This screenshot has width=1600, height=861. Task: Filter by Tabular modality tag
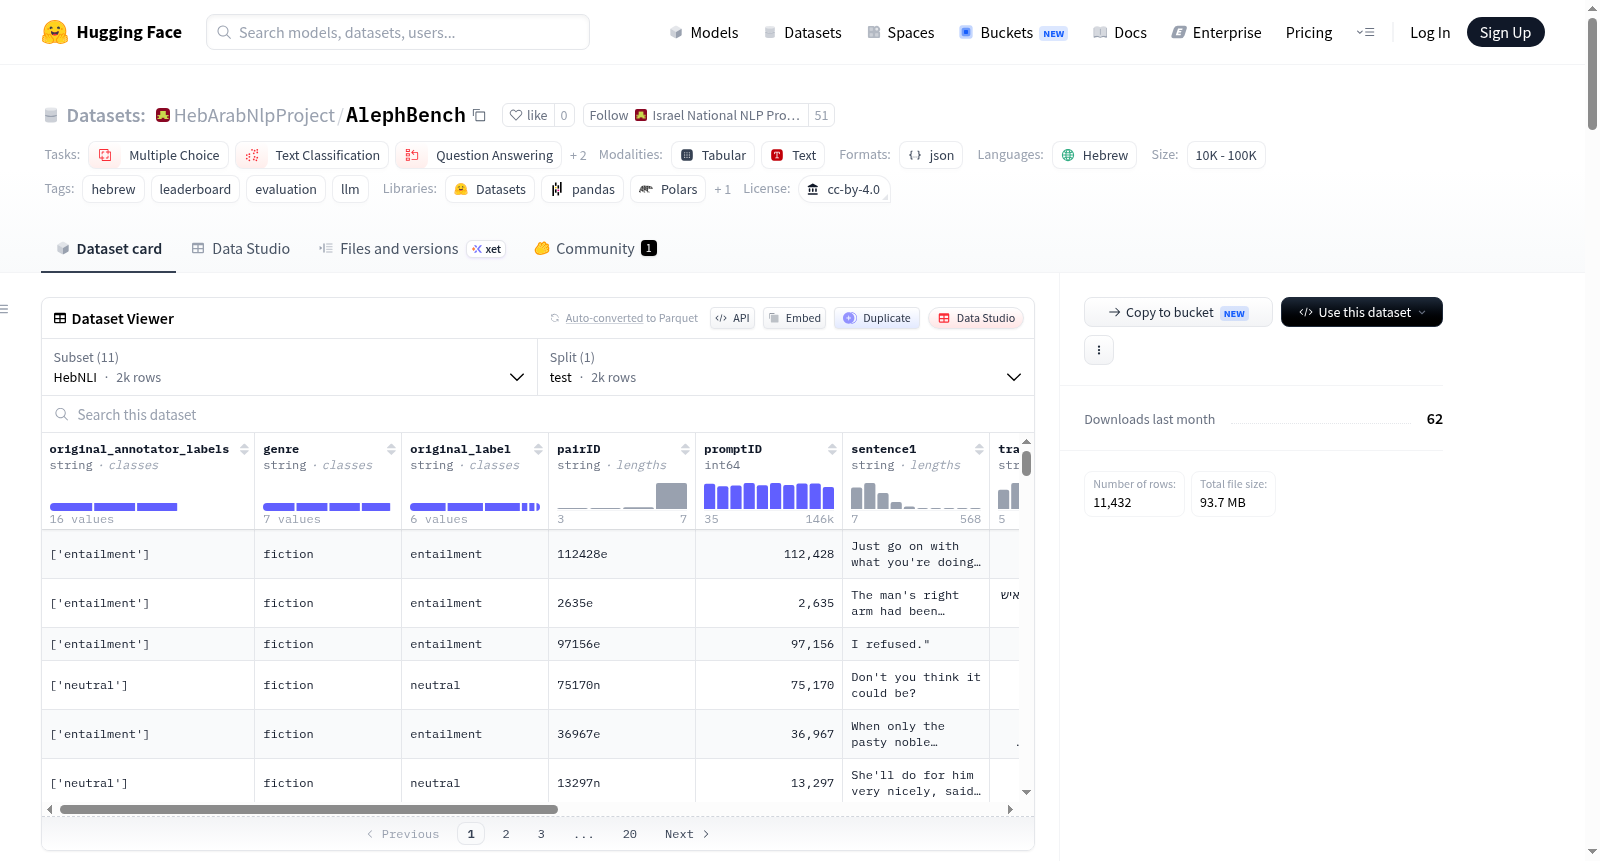(x=713, y=155)
